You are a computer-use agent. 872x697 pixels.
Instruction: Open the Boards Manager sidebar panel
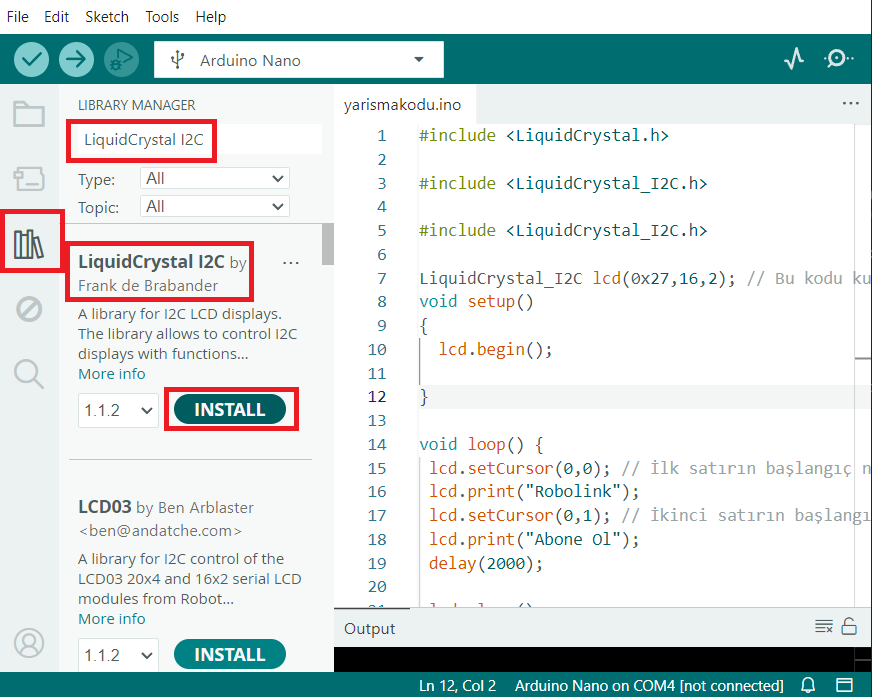[x=29, y=179]
